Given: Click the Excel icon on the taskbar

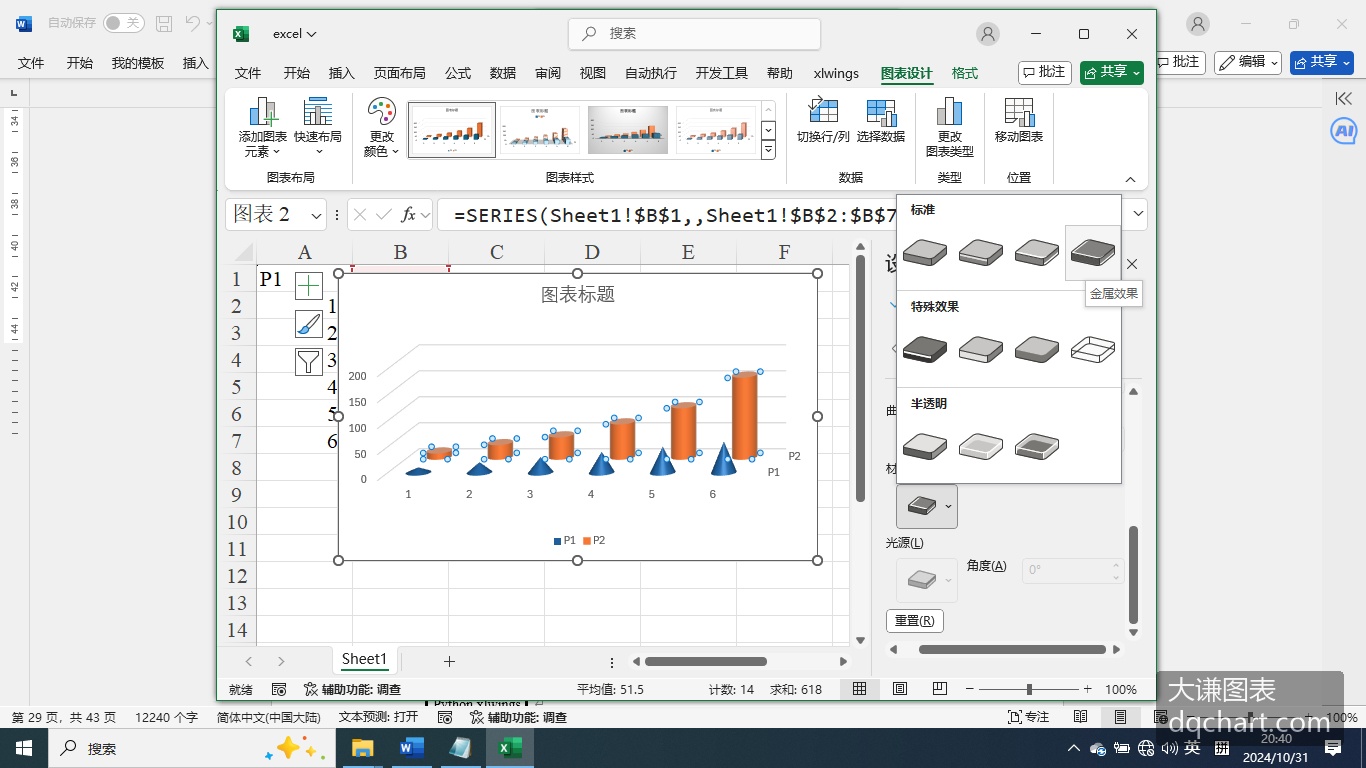Looking at the screenshot, I should pos(510,748).
